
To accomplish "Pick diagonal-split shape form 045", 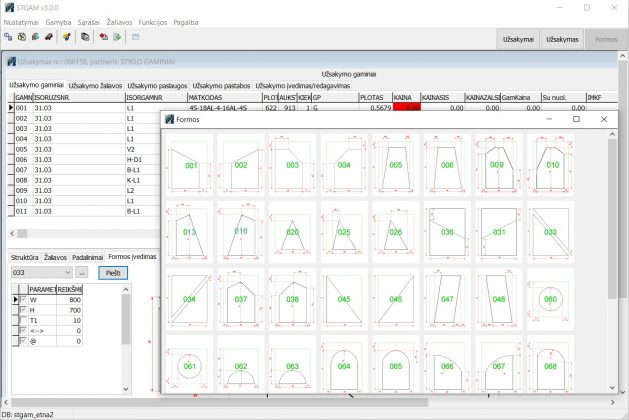I will tap(344, 299).
